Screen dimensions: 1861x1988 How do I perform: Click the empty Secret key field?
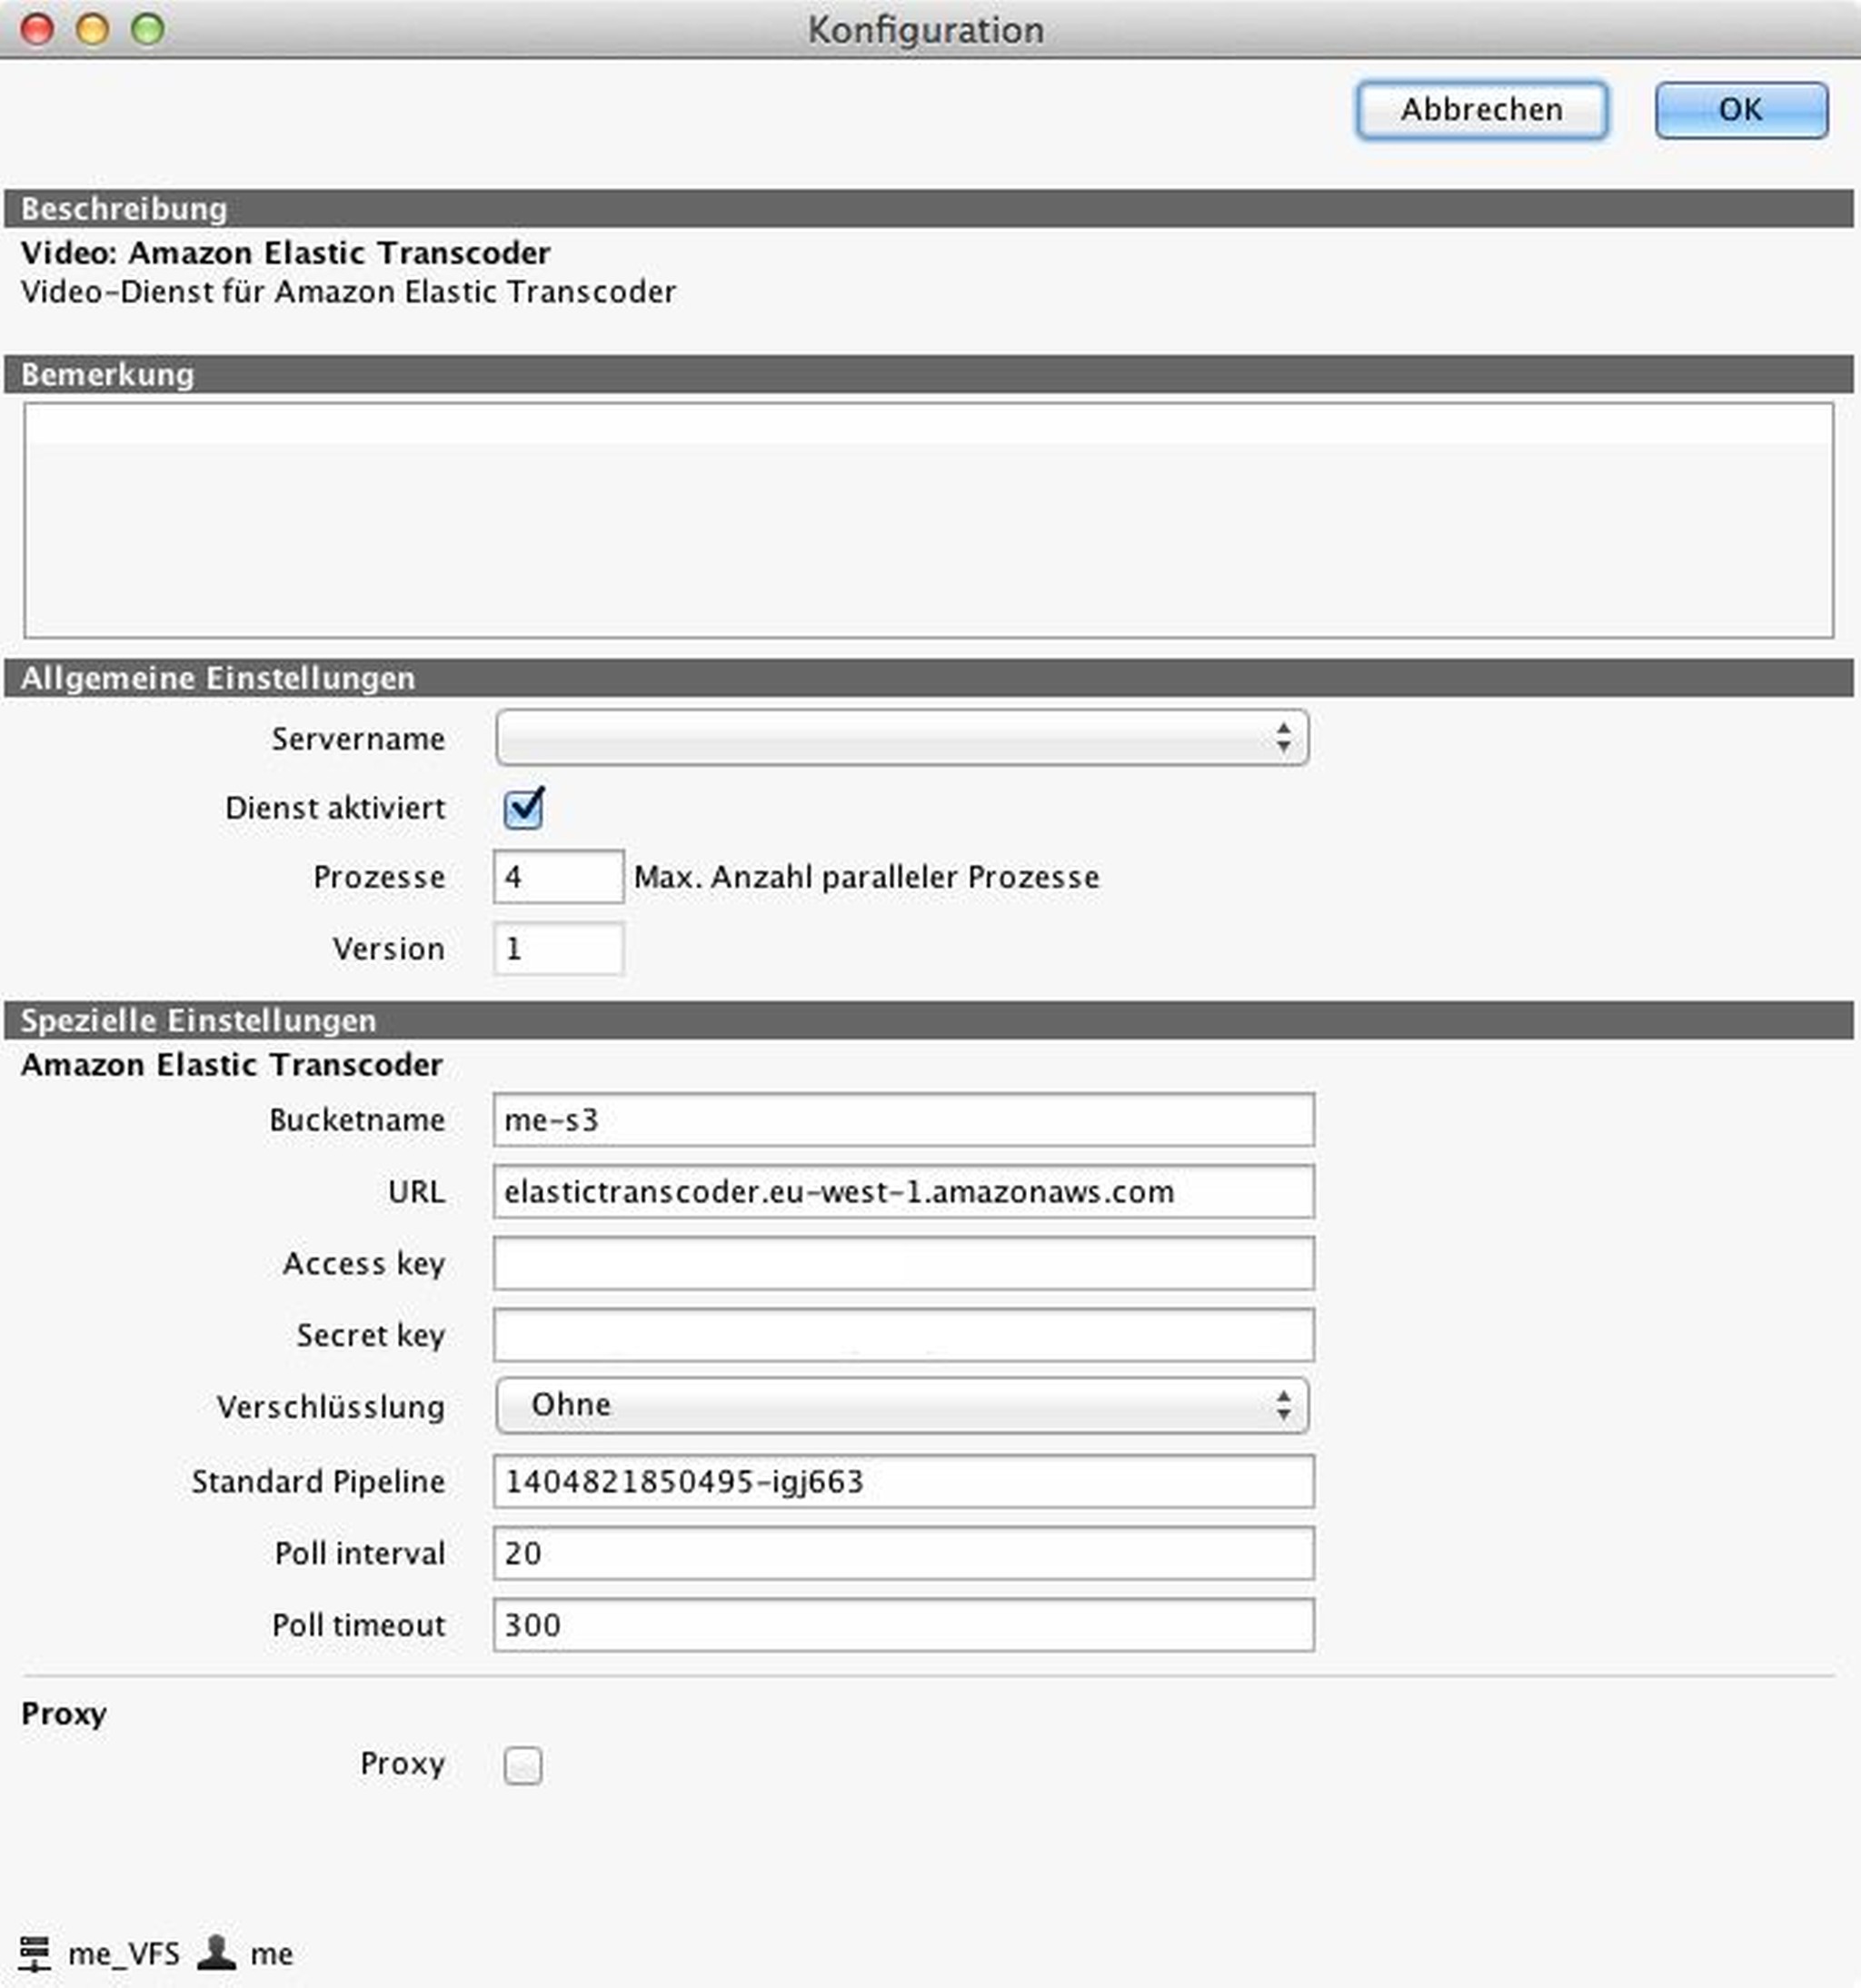(903, 1335)
